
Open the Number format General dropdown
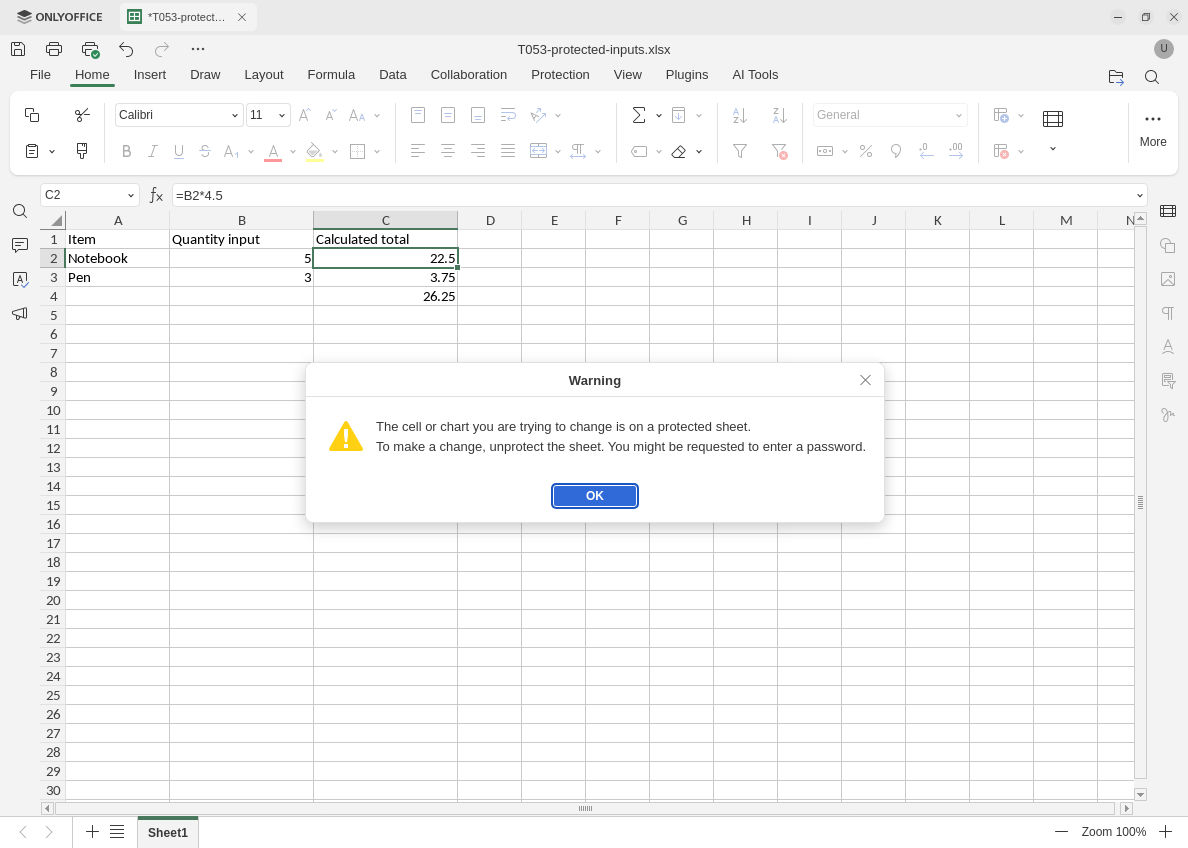click(x=958, y=115)
